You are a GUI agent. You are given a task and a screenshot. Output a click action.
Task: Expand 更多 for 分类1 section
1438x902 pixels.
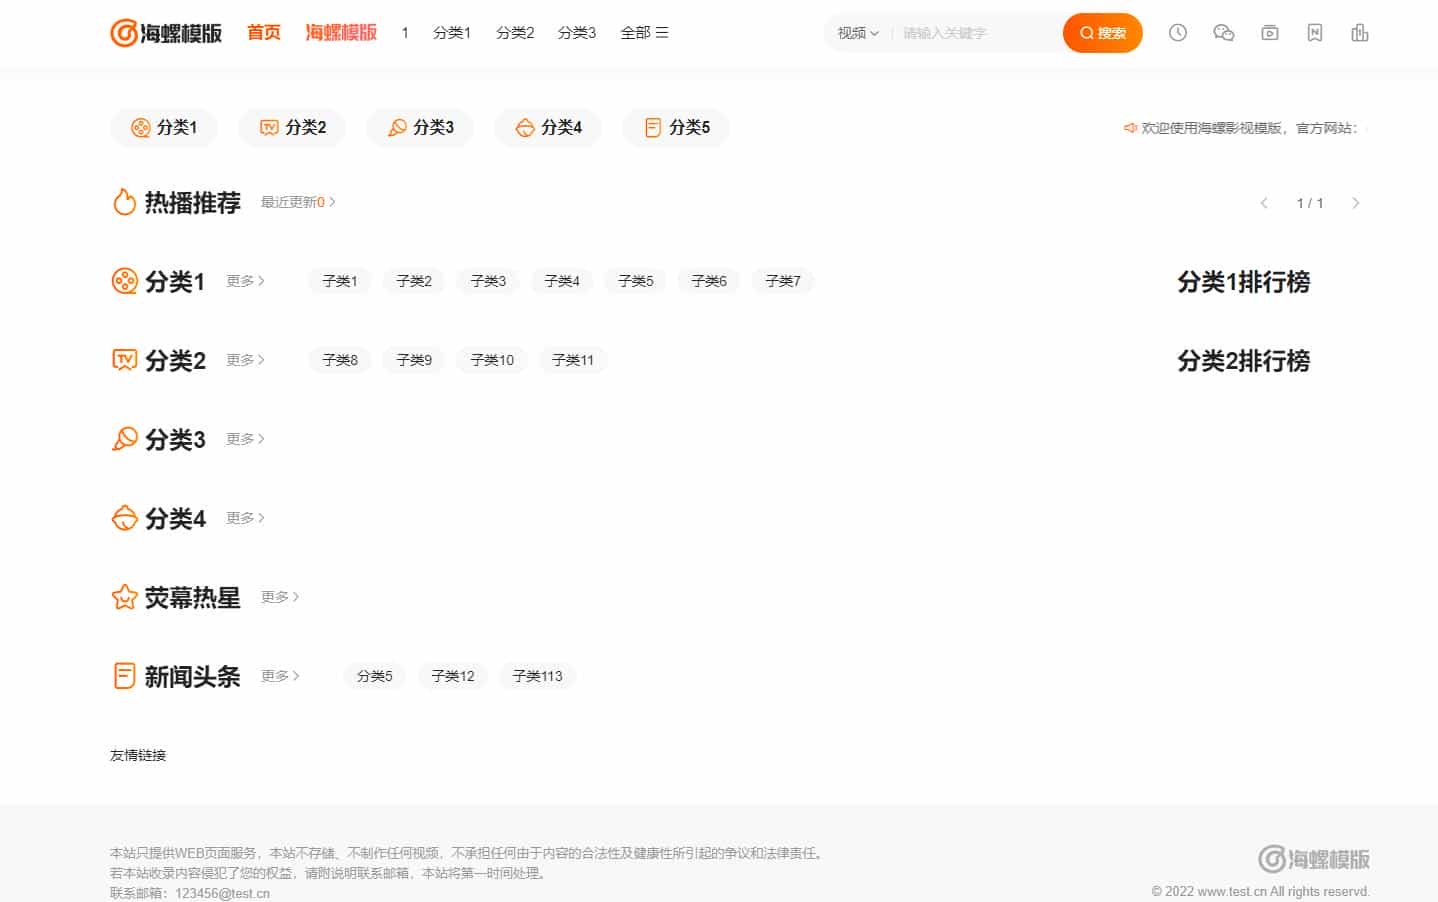click(245, 281)
